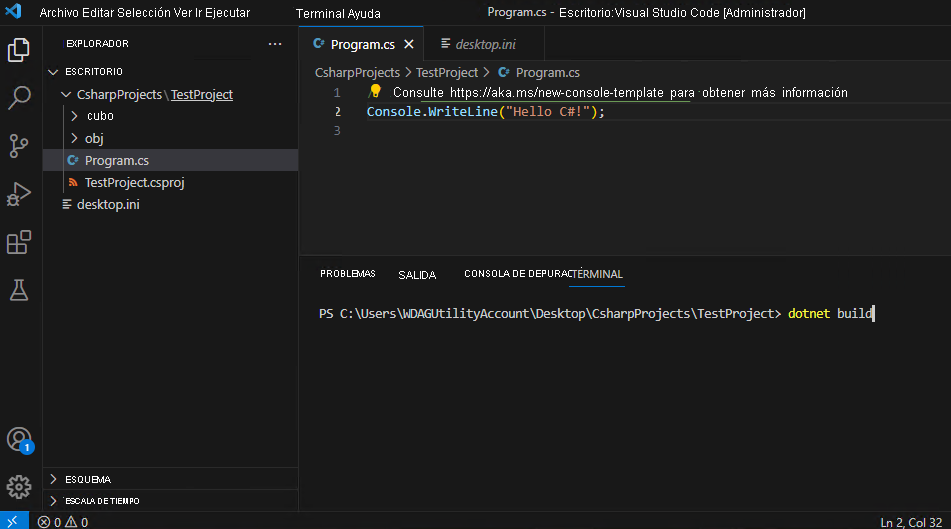The image size is (951, 529).
Task: Open the Selección menu
Action: (143, 13)
